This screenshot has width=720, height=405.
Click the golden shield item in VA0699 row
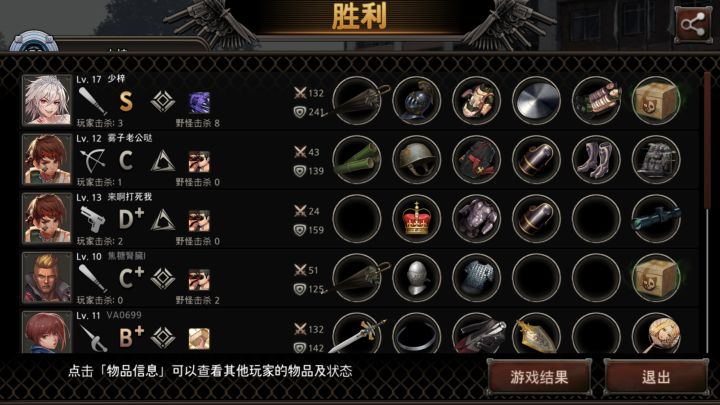536,333
